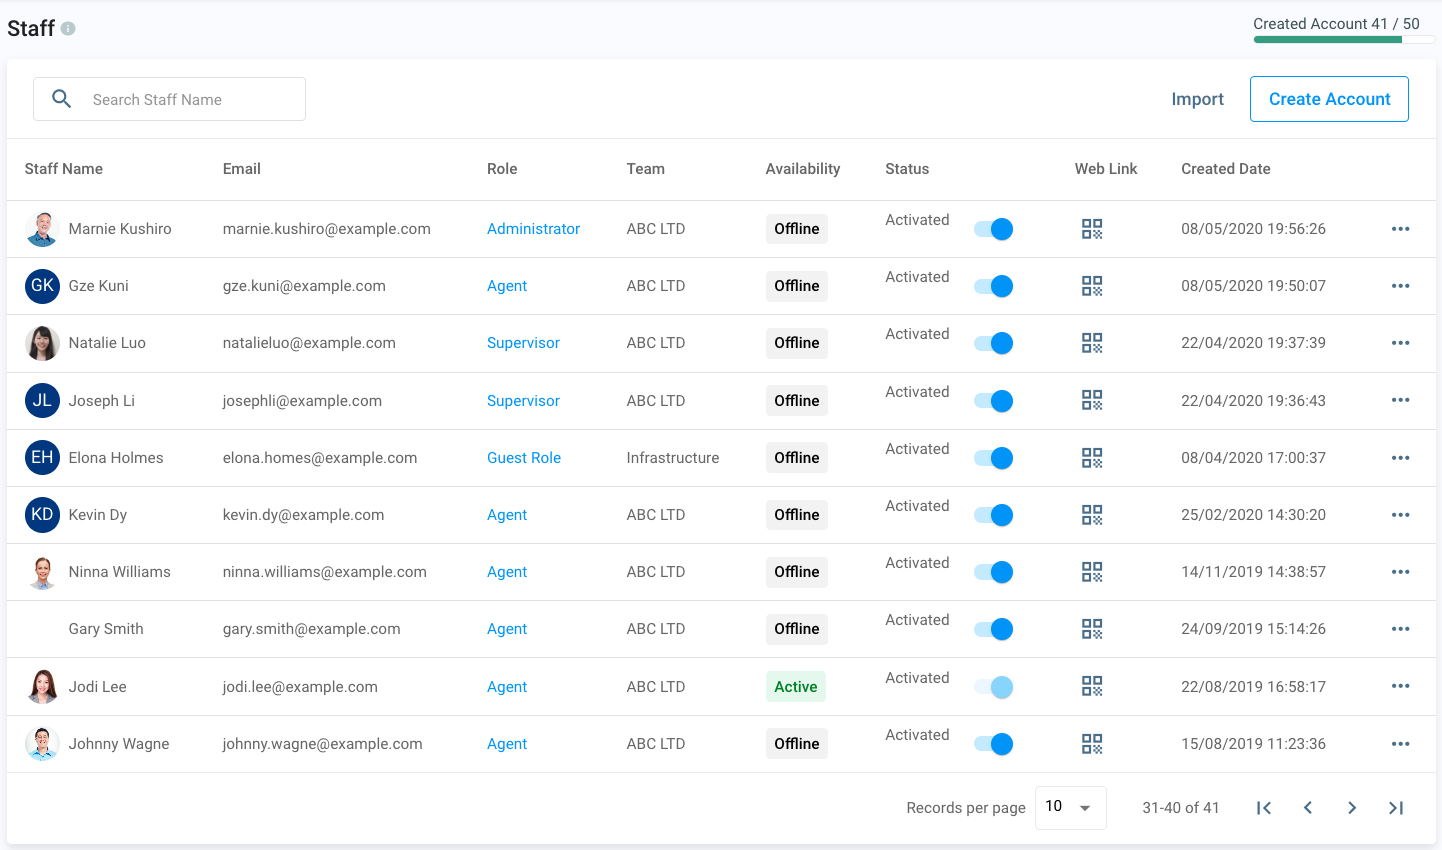Screen dimensions: 1442x850
Task: Open the records per page dropdown
Action: click(1070, 807)
